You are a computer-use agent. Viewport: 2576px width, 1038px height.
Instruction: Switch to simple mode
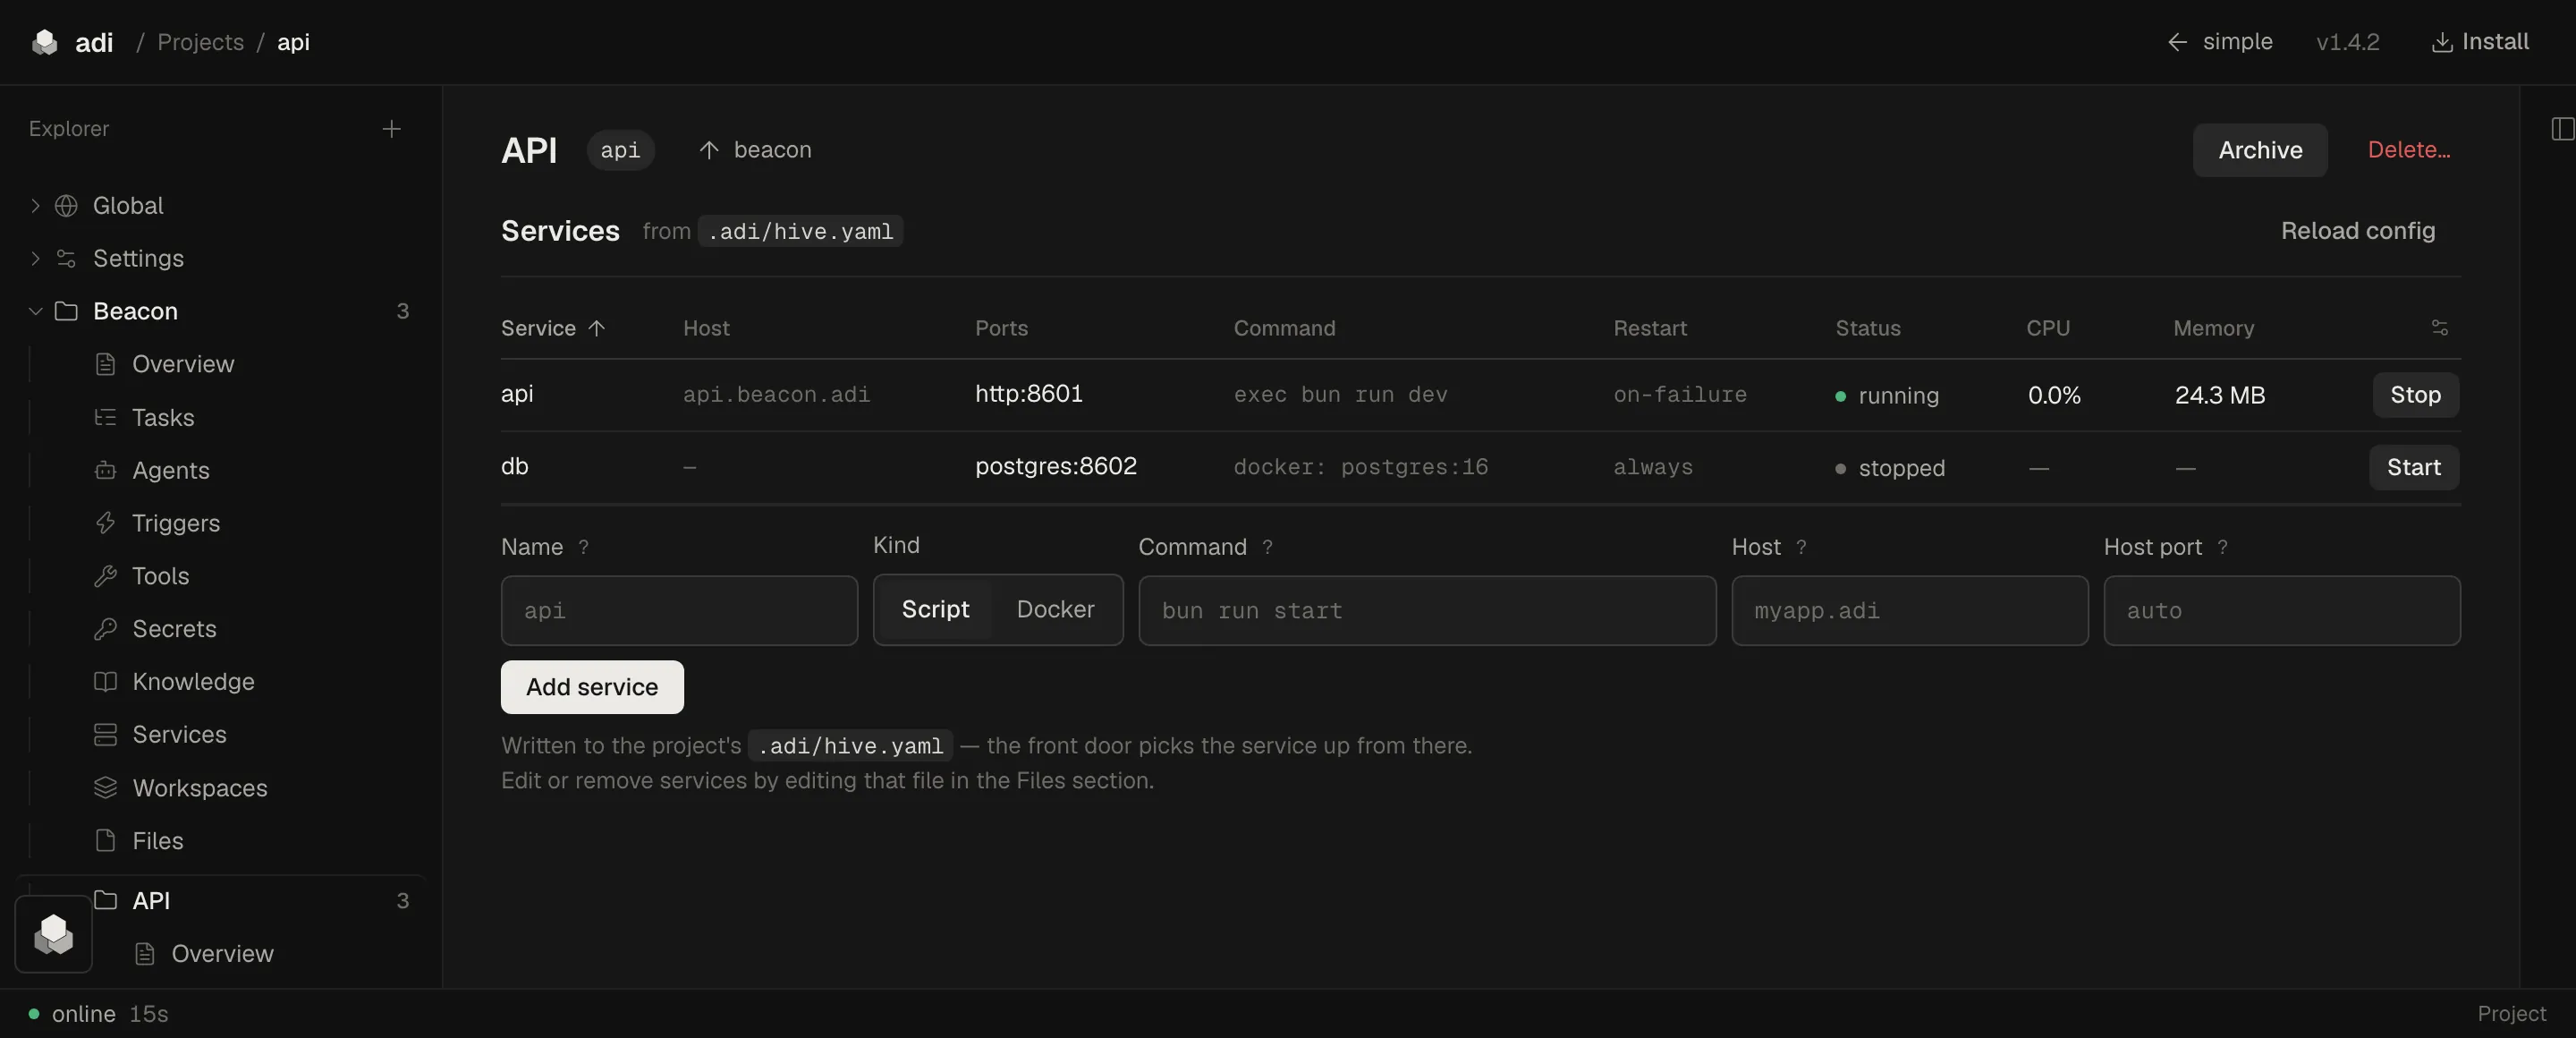2220,42
